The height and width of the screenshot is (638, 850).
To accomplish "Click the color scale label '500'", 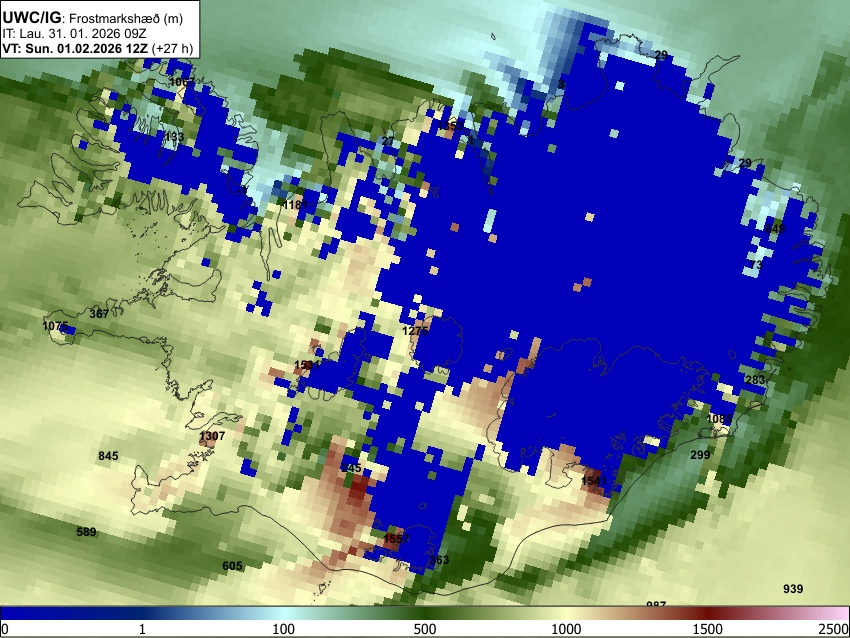I will [424, 629].
